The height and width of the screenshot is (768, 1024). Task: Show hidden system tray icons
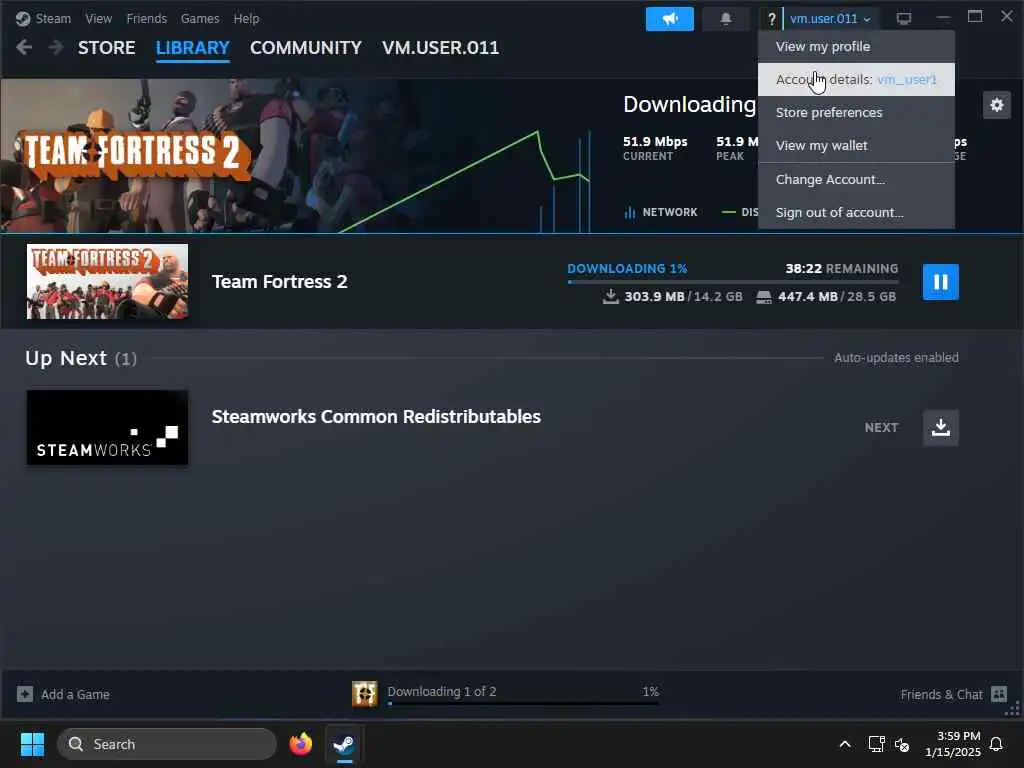click(x=844, y=744)
